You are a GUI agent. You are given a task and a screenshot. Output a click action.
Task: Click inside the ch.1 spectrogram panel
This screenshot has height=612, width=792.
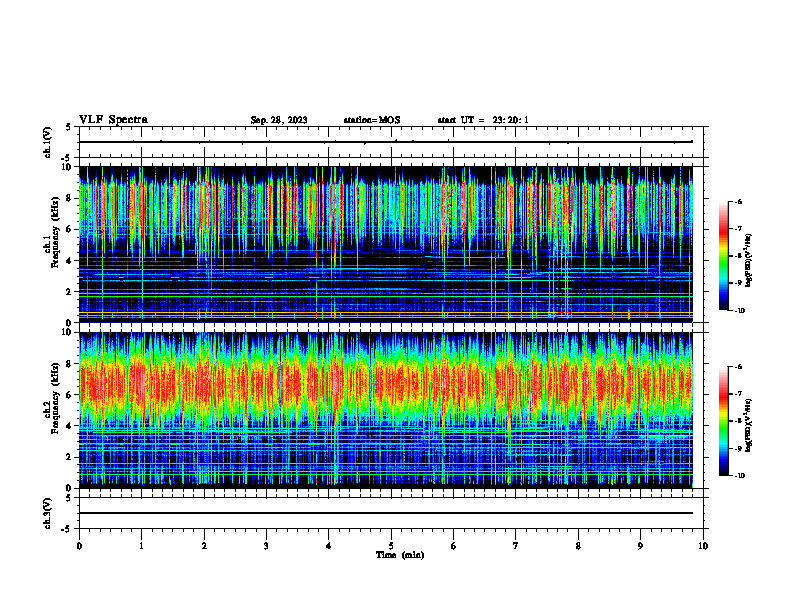[386, 244]
